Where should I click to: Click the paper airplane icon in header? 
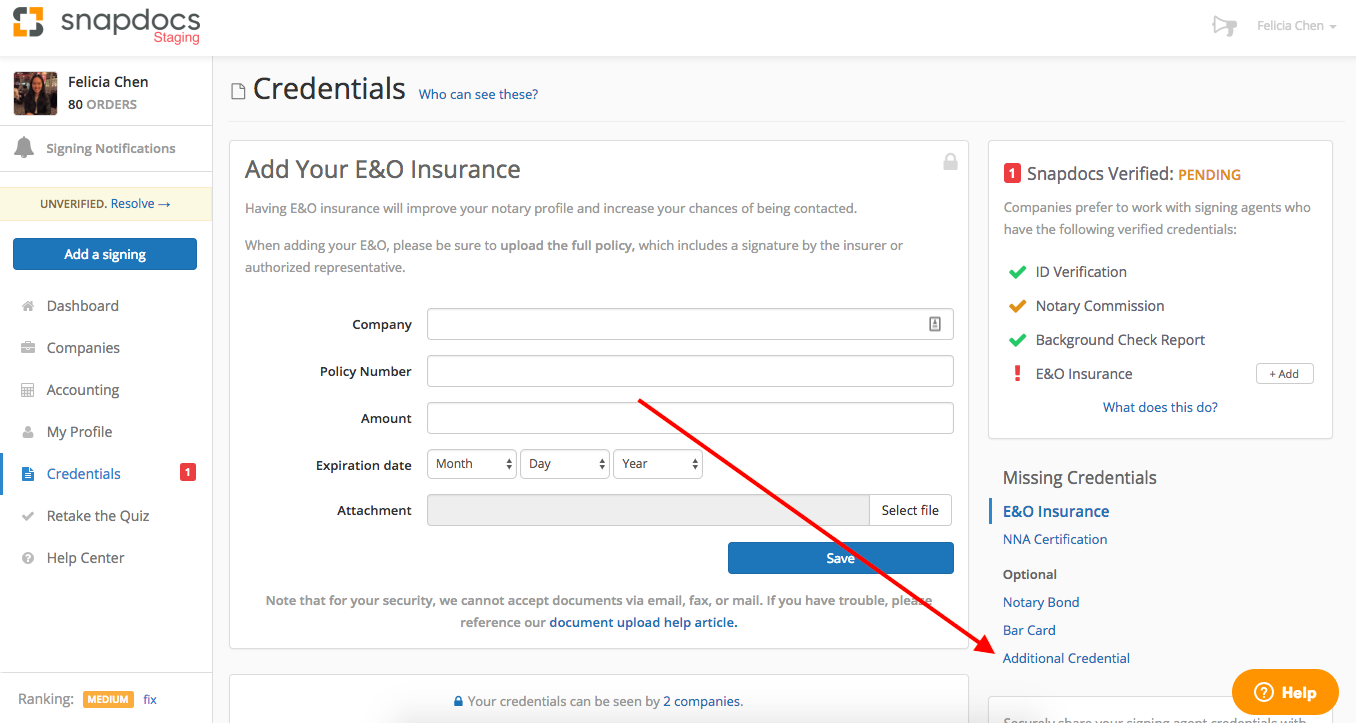[x=1224, y=26]
